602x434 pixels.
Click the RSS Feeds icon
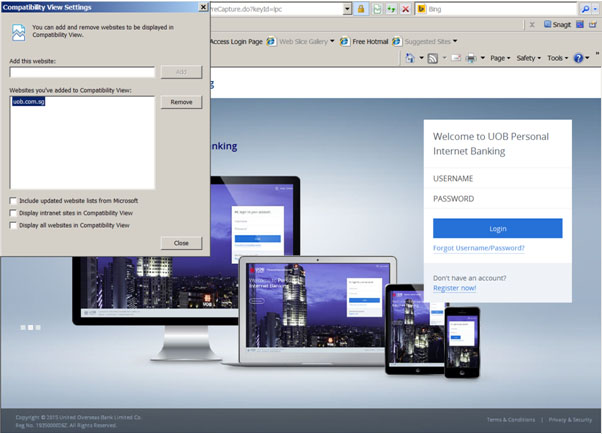(x=433, y=58)
